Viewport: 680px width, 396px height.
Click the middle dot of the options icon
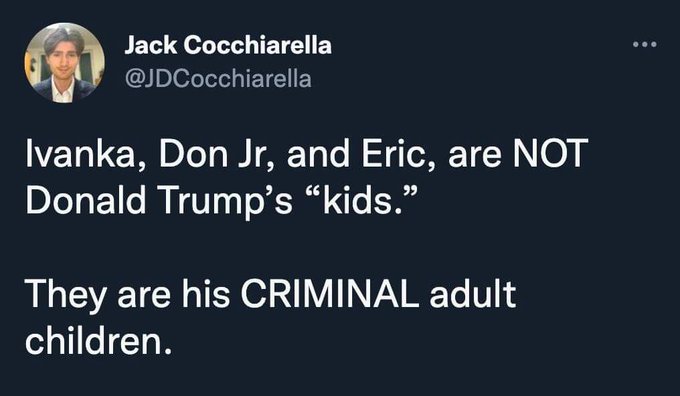tap(645, 44)
